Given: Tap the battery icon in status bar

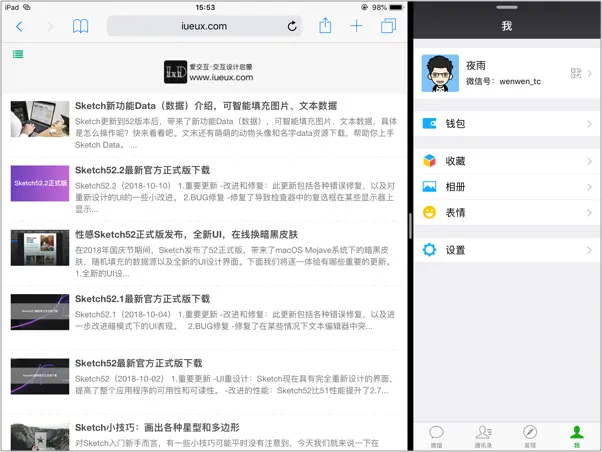Looking at the screenshot, I should [397, 7].
